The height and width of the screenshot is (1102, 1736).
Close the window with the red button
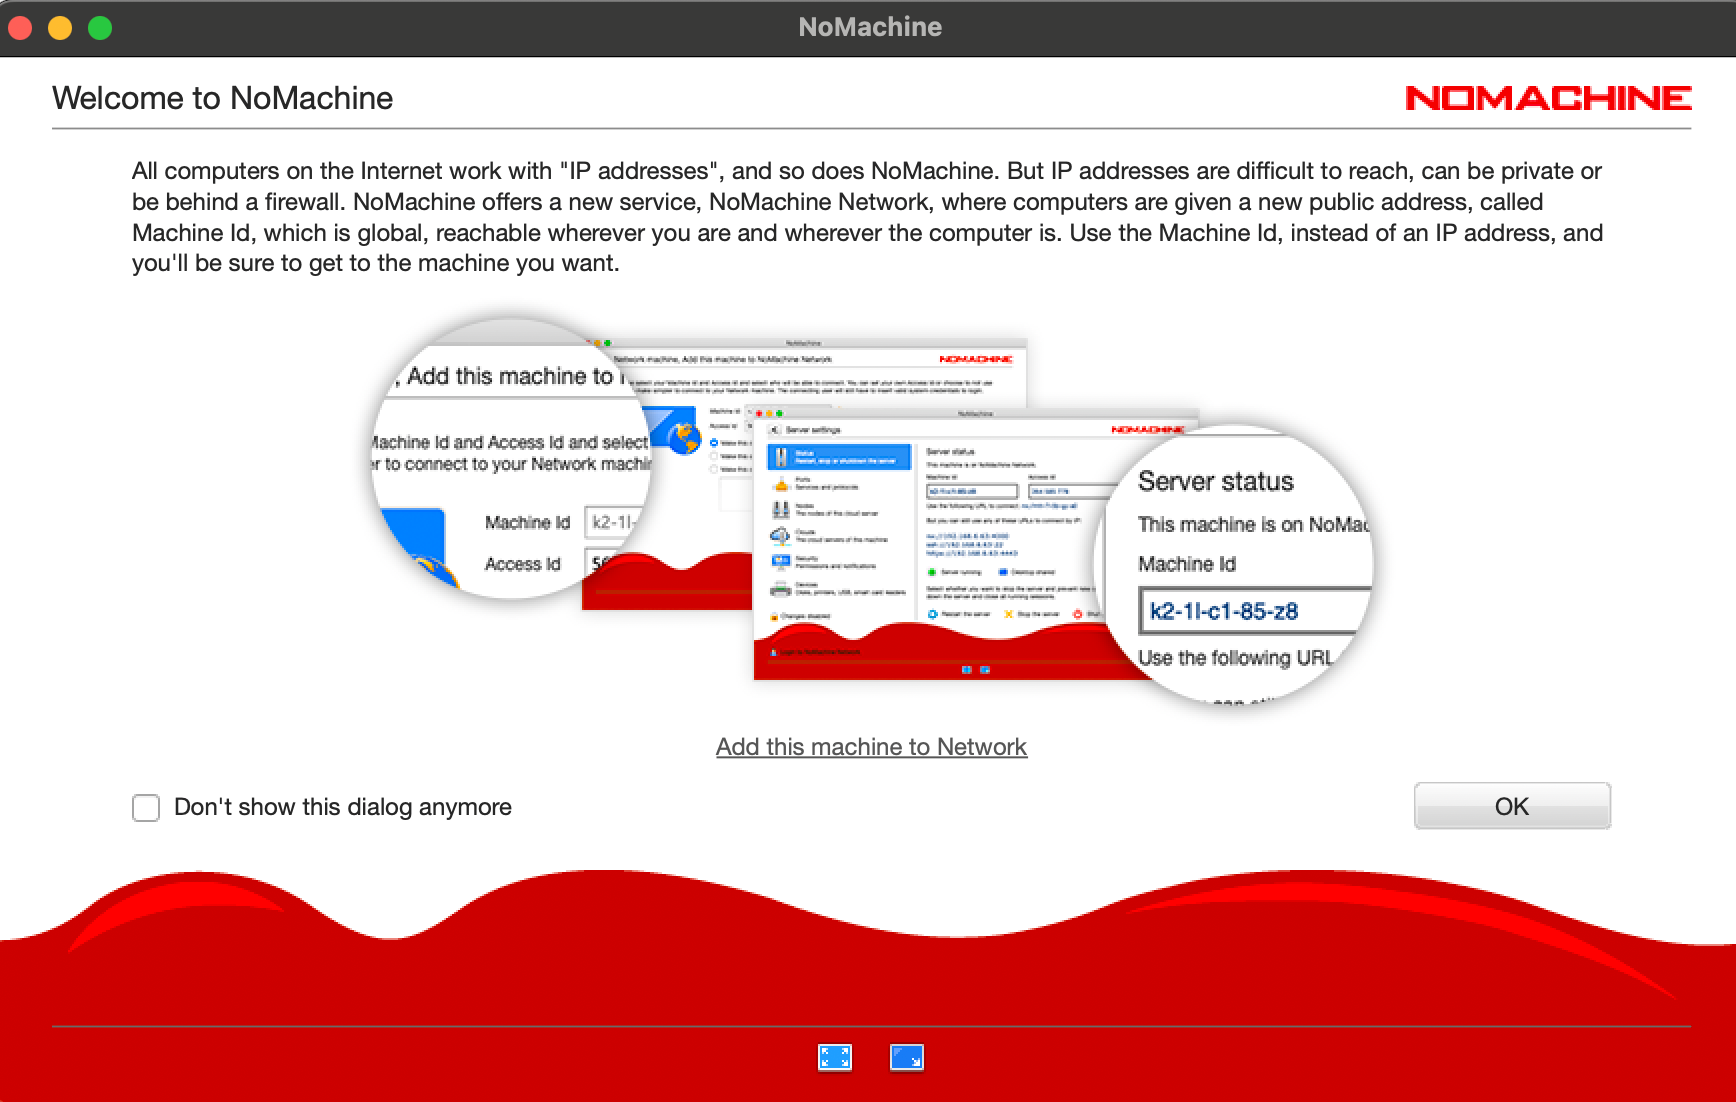point(20,28)
